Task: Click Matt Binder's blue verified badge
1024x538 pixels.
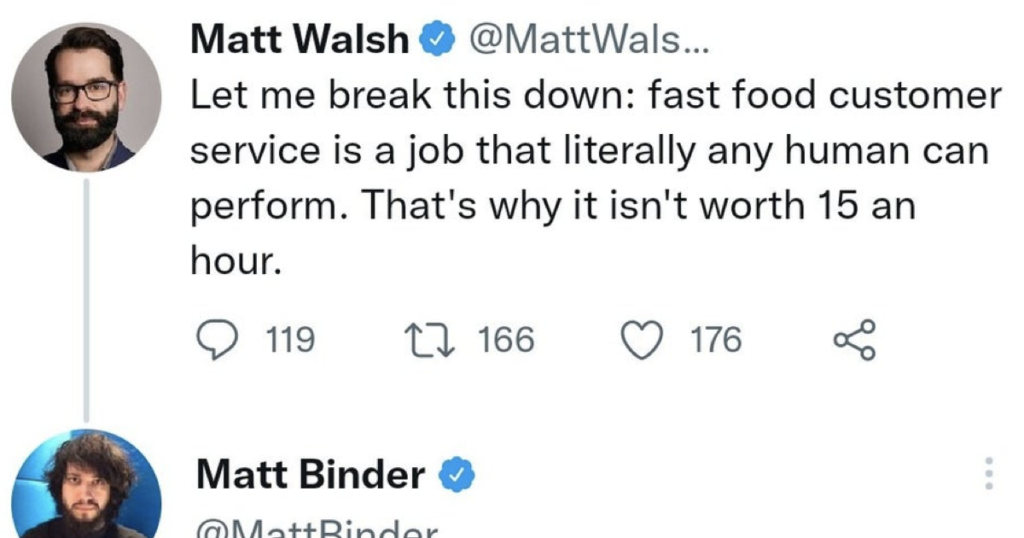Action: click(x=457, y=475)
